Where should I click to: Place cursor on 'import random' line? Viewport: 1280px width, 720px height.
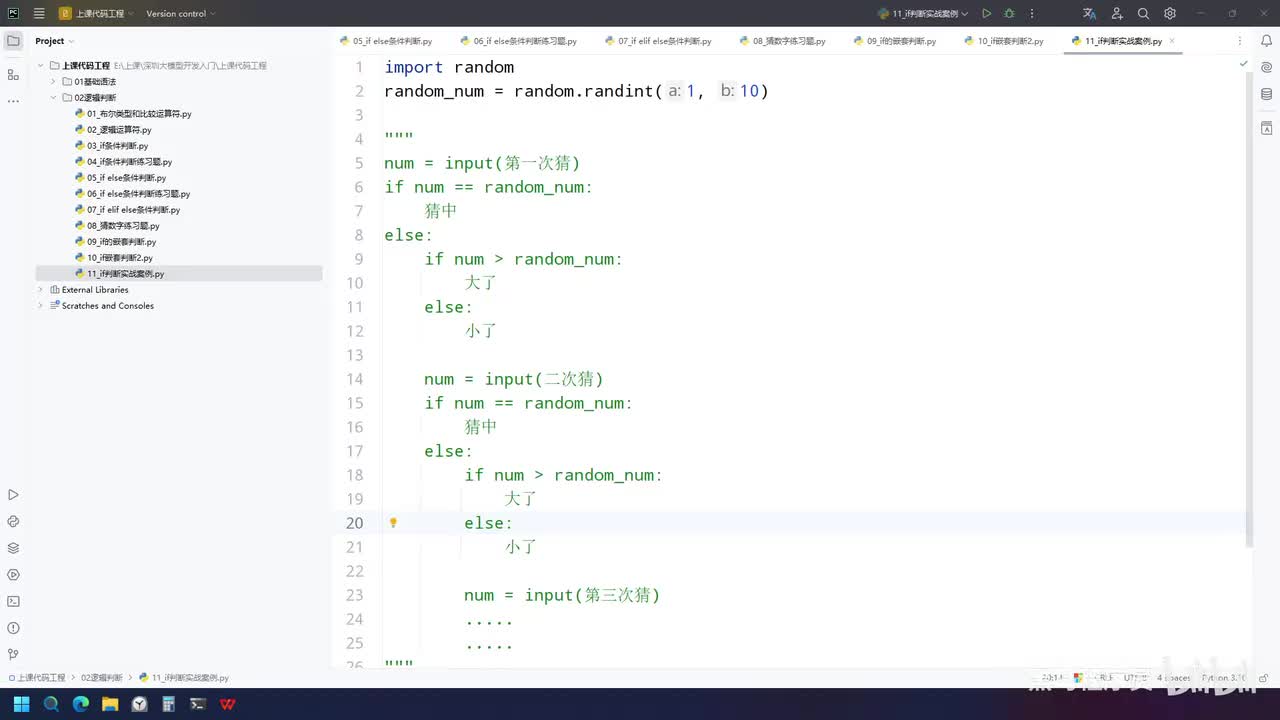(449, 67)
